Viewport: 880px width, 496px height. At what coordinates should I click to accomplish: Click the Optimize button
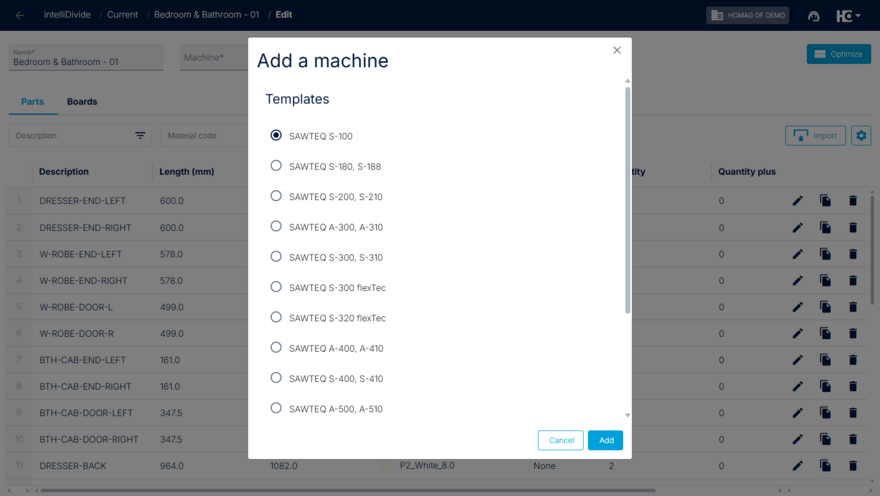pos(838,54)
